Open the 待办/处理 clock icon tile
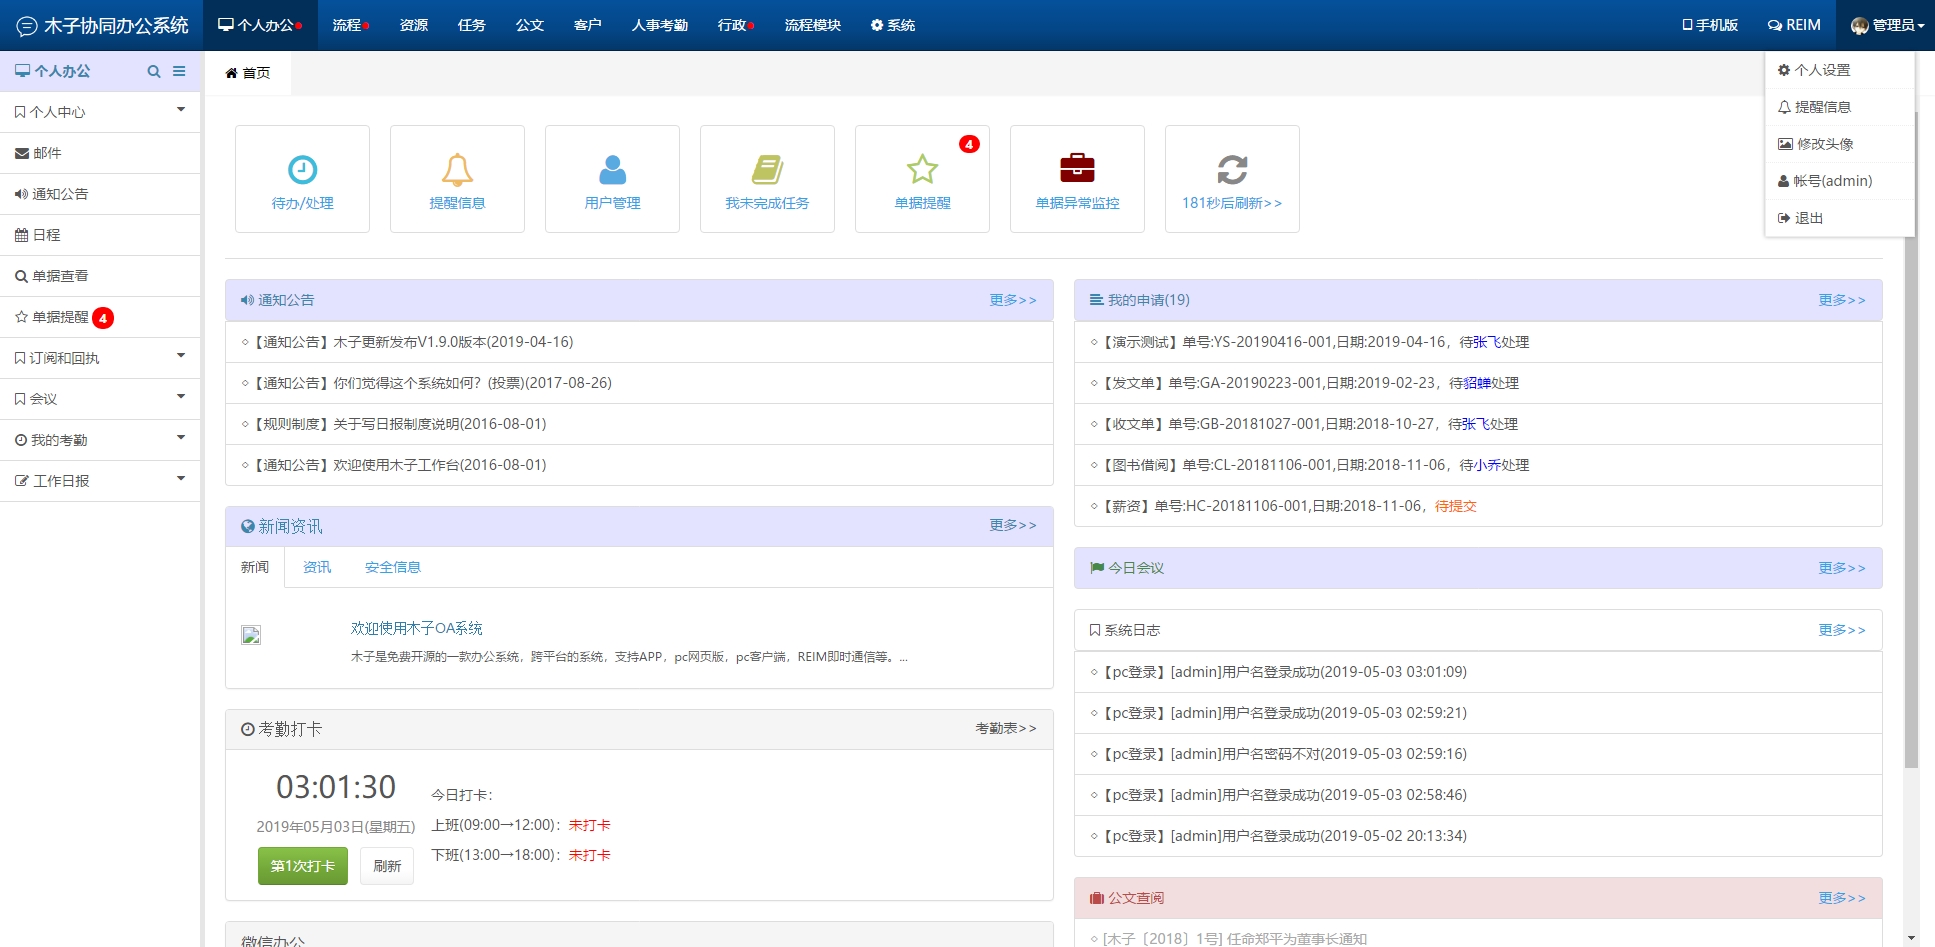The image size is (1935, 947). pos(302,179)
